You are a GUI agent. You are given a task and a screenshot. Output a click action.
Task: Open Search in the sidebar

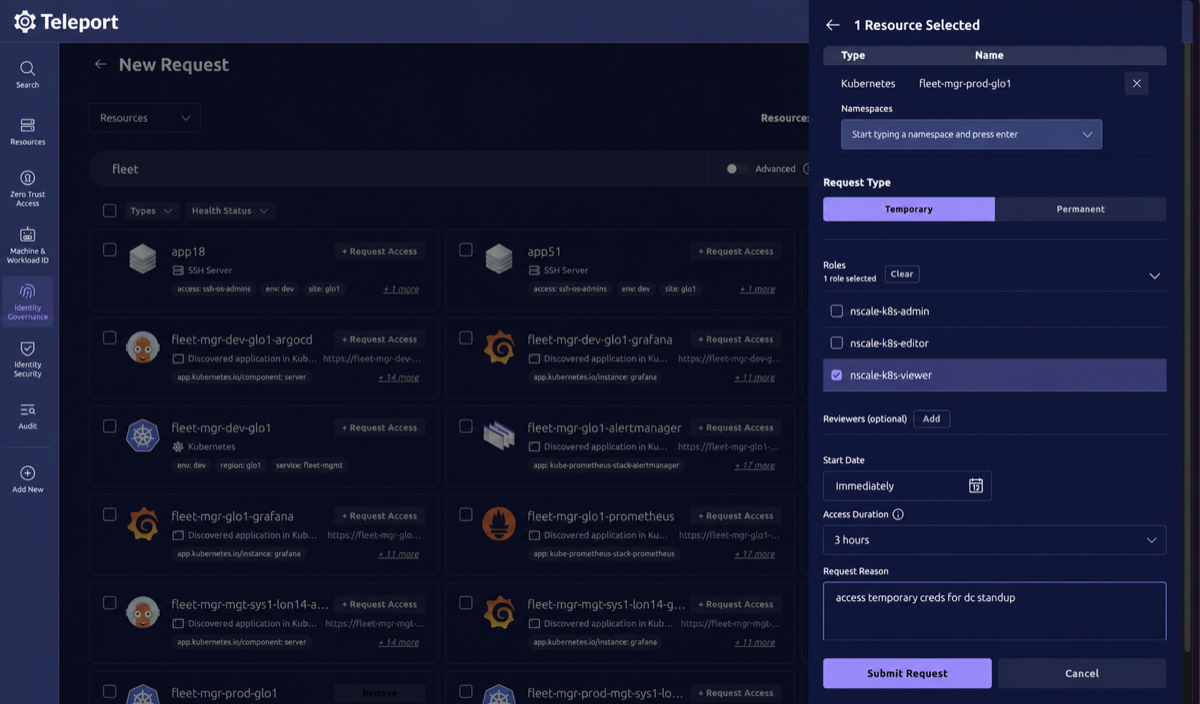pyautogui.click(x=28, y=74)
